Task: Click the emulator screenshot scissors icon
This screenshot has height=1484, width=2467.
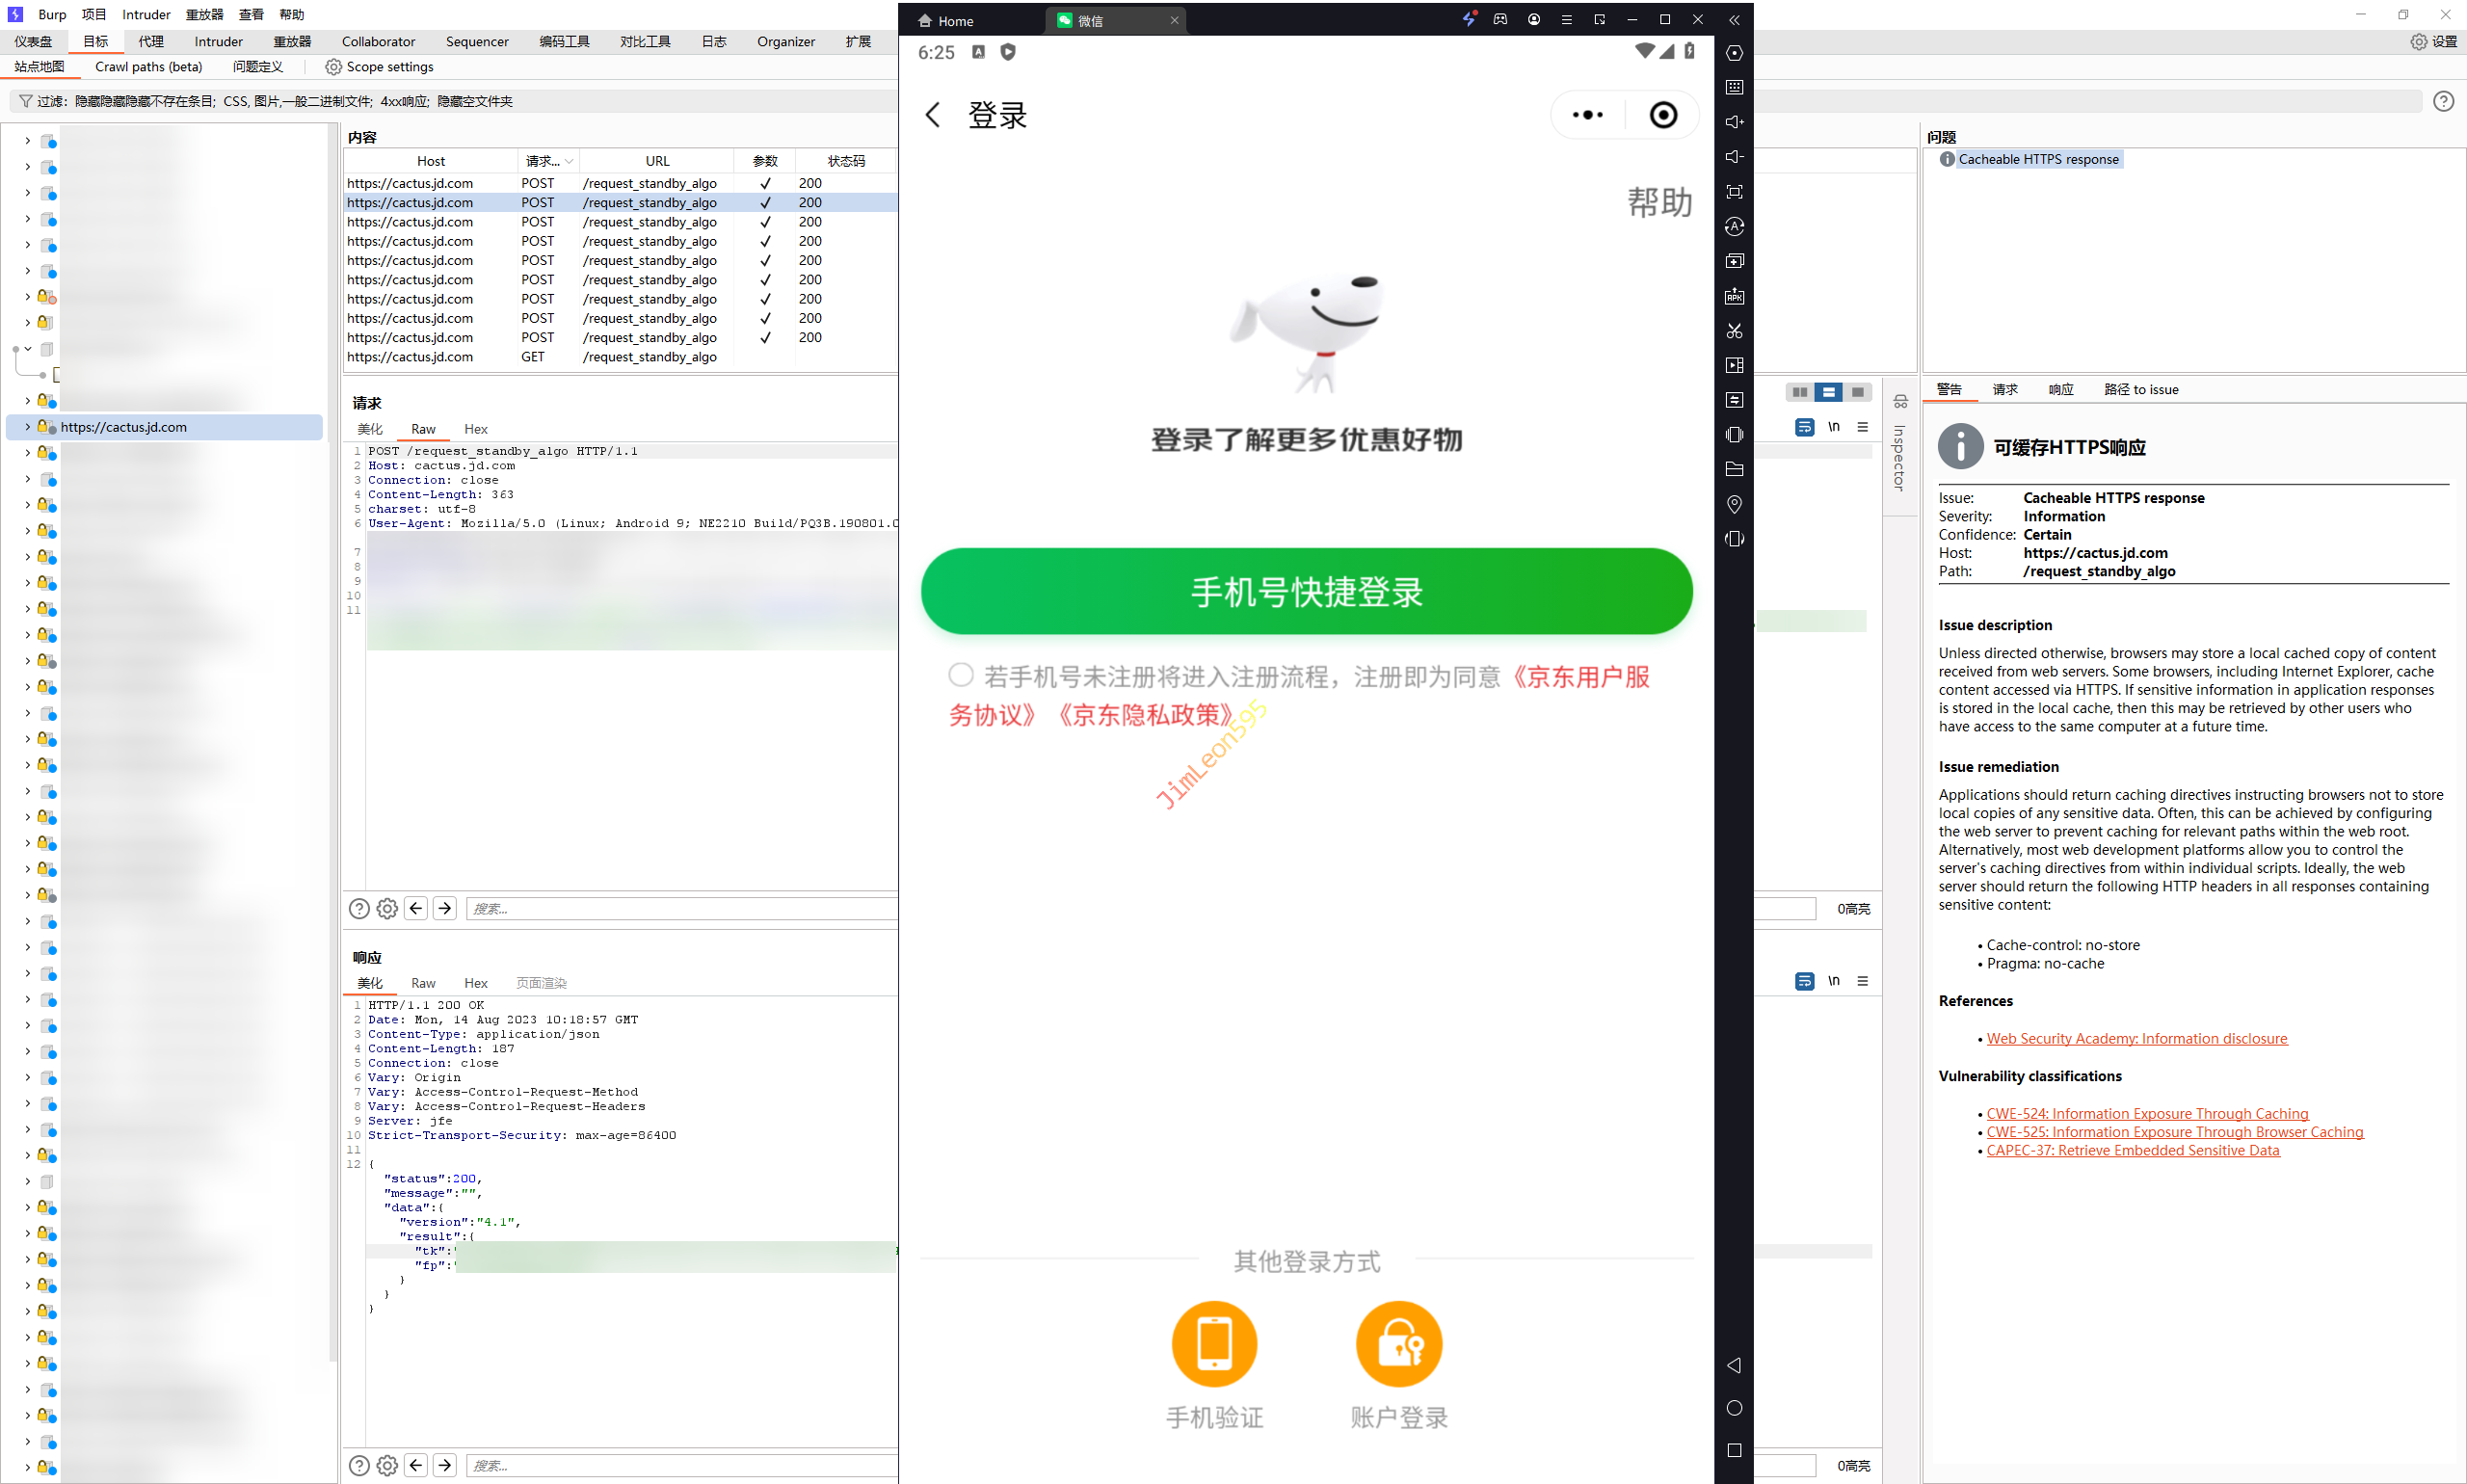Action: click(1734, 331)
